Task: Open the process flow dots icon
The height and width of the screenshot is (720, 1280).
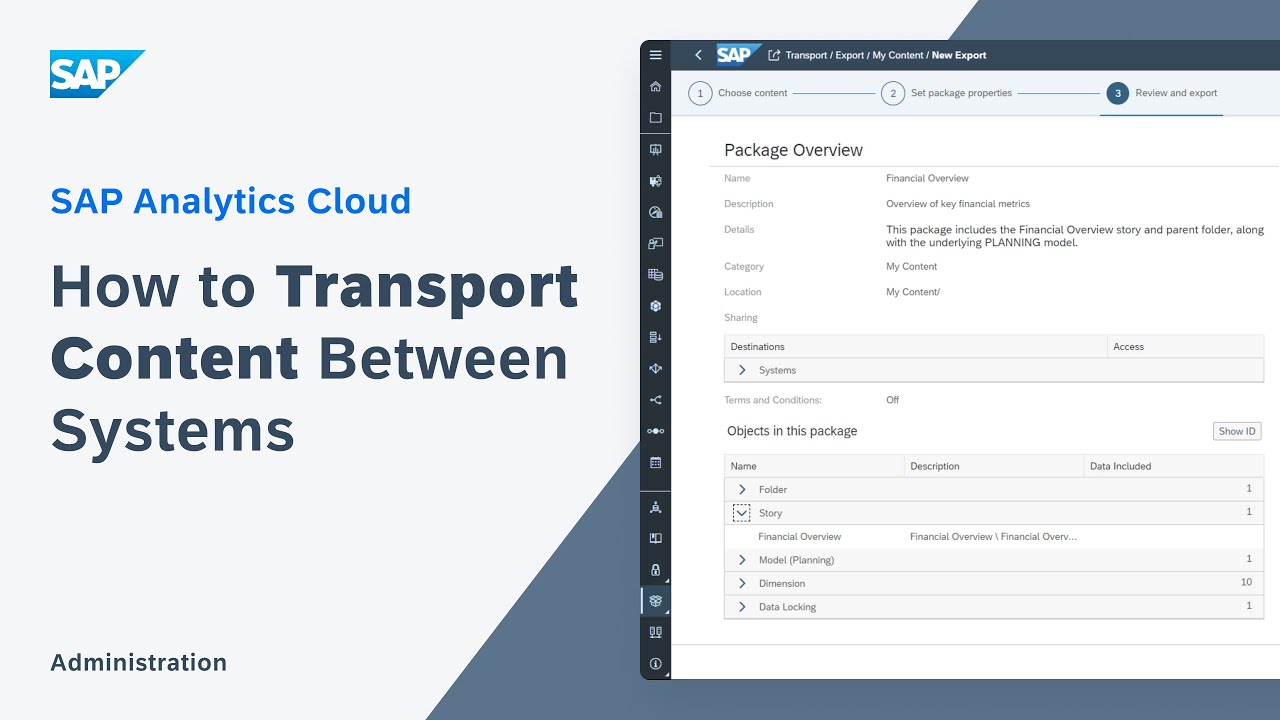Action: 655,431
